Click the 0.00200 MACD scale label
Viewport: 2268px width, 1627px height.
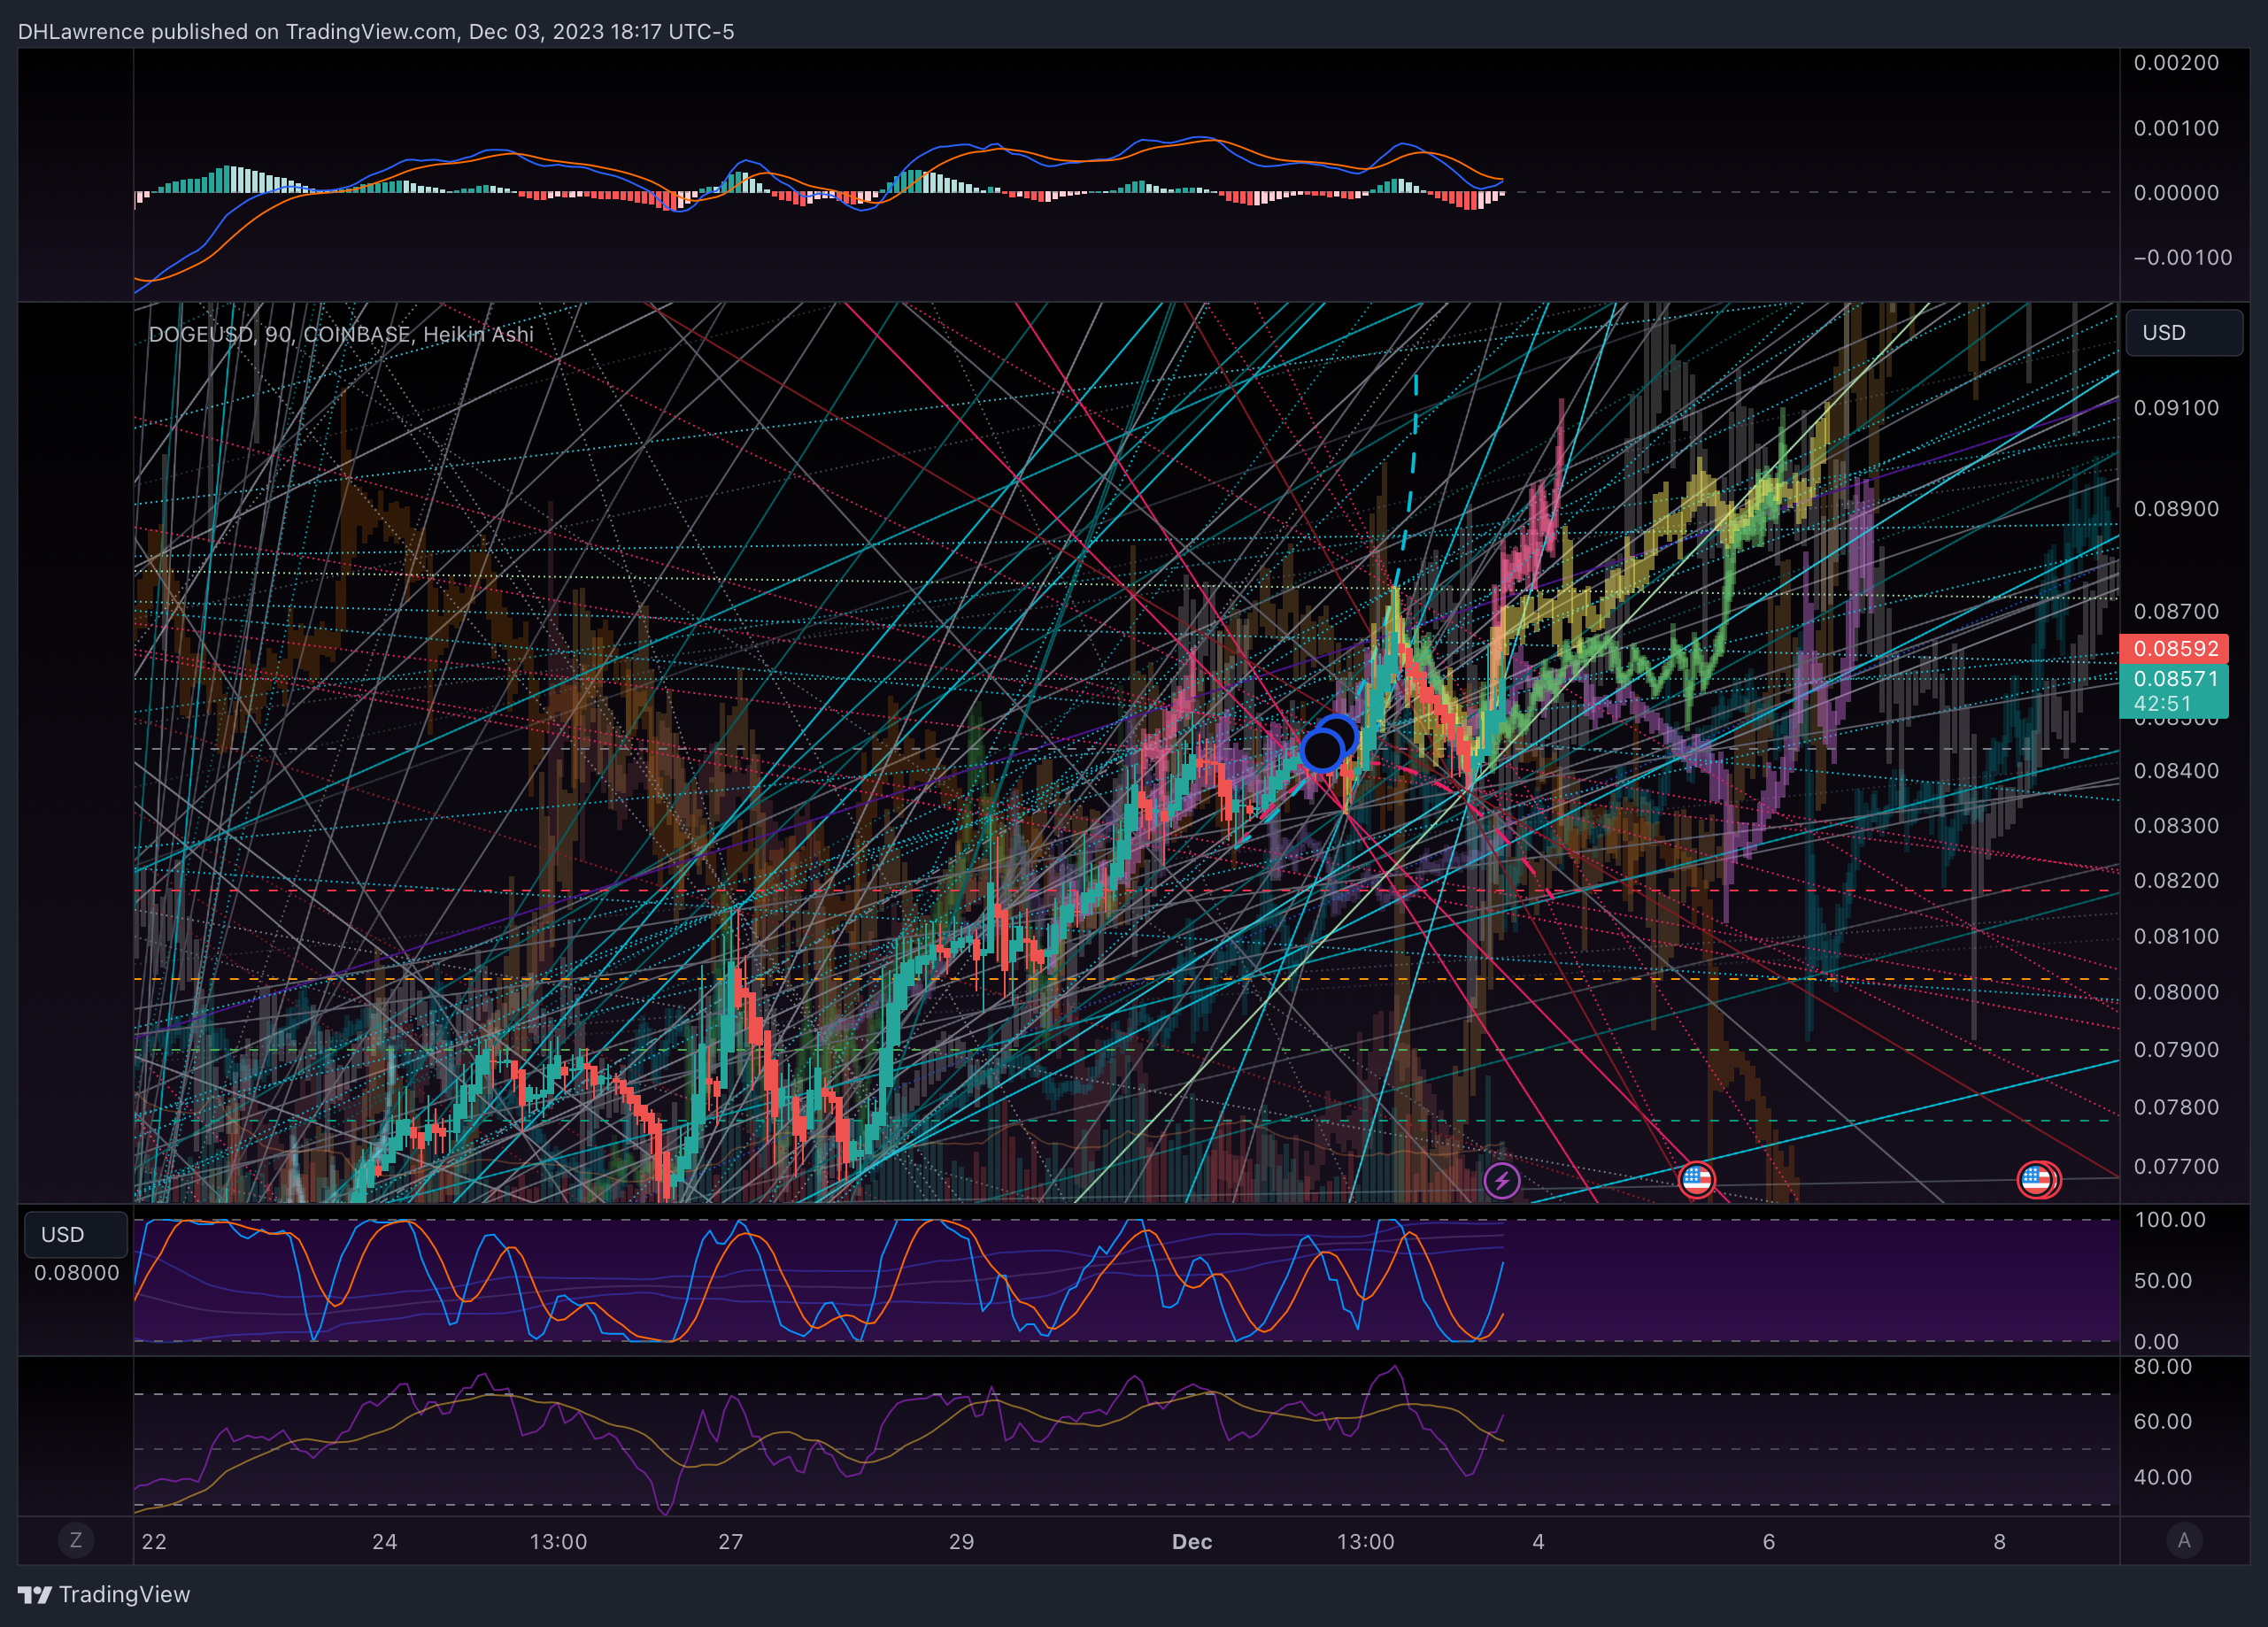click(x=2176, y=62)
